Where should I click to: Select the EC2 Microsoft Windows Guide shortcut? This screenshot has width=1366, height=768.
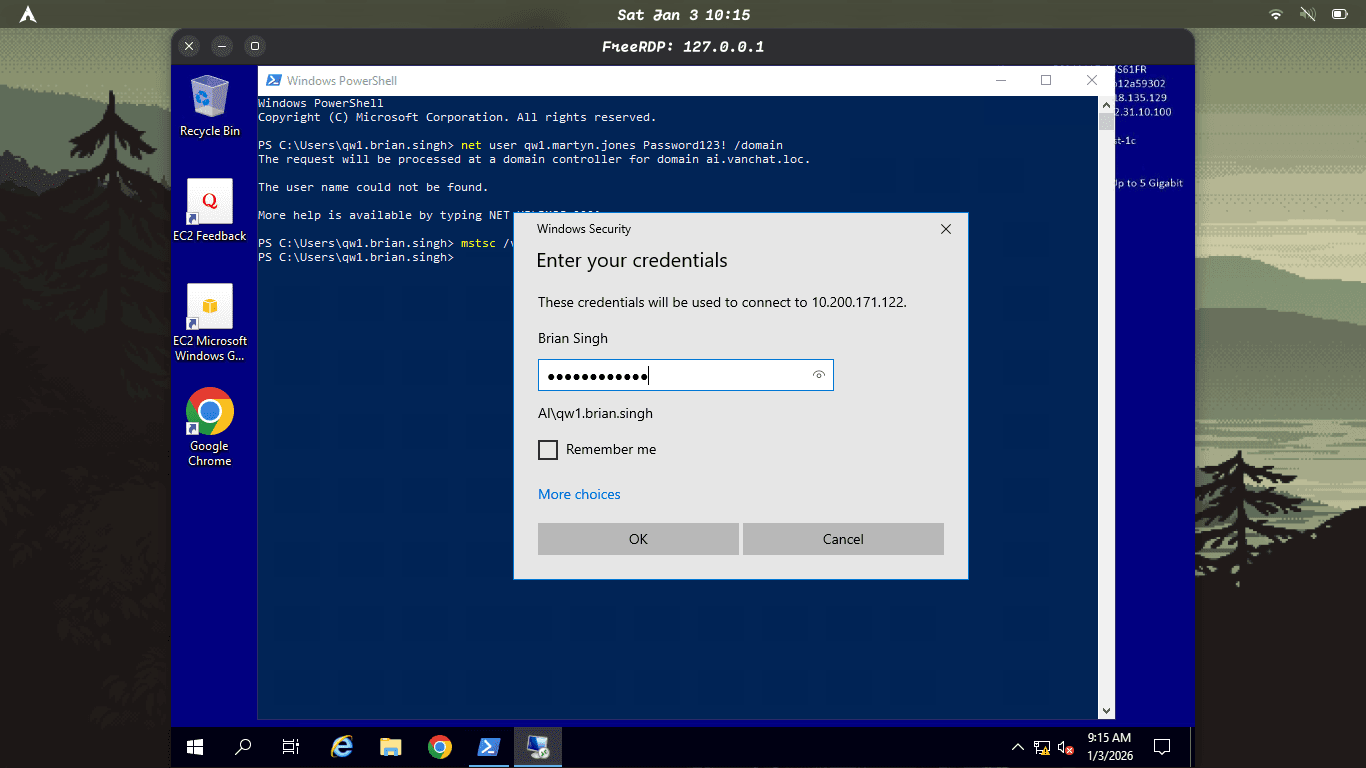(x=210, y=322)
